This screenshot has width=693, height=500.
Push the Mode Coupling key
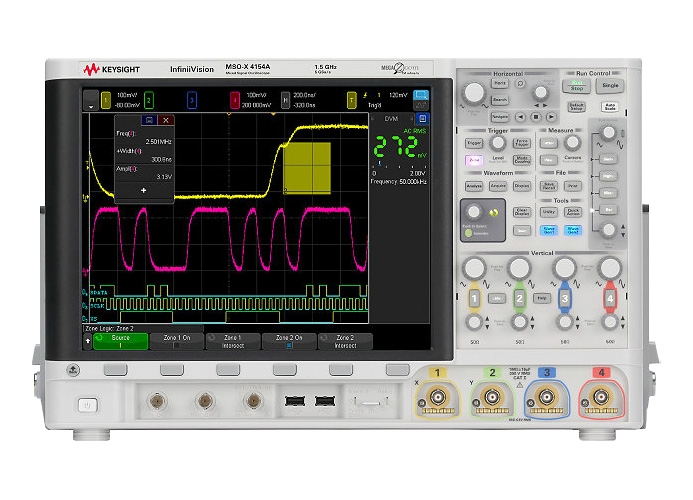(x=522, y=160)
